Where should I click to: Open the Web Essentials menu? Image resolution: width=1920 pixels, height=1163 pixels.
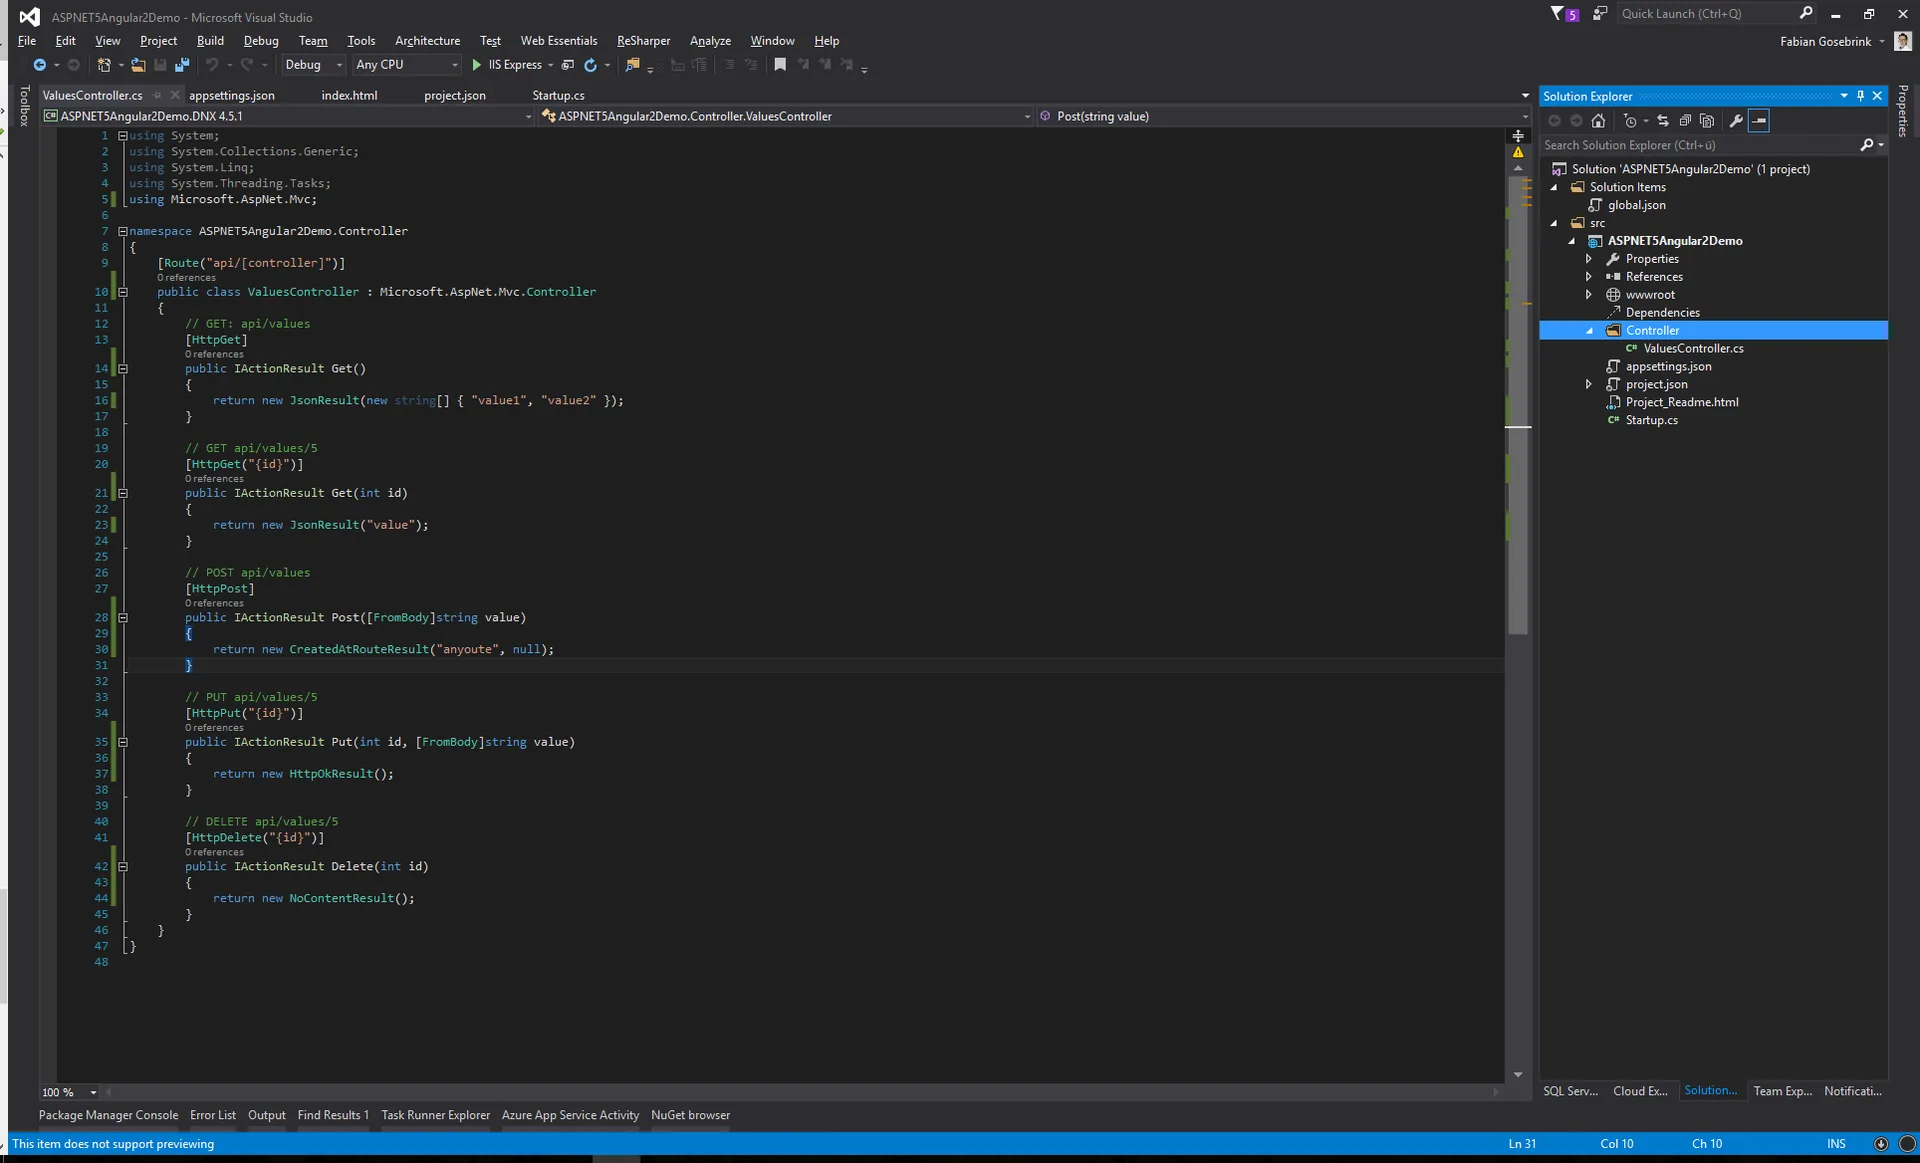tap(559, 41)
